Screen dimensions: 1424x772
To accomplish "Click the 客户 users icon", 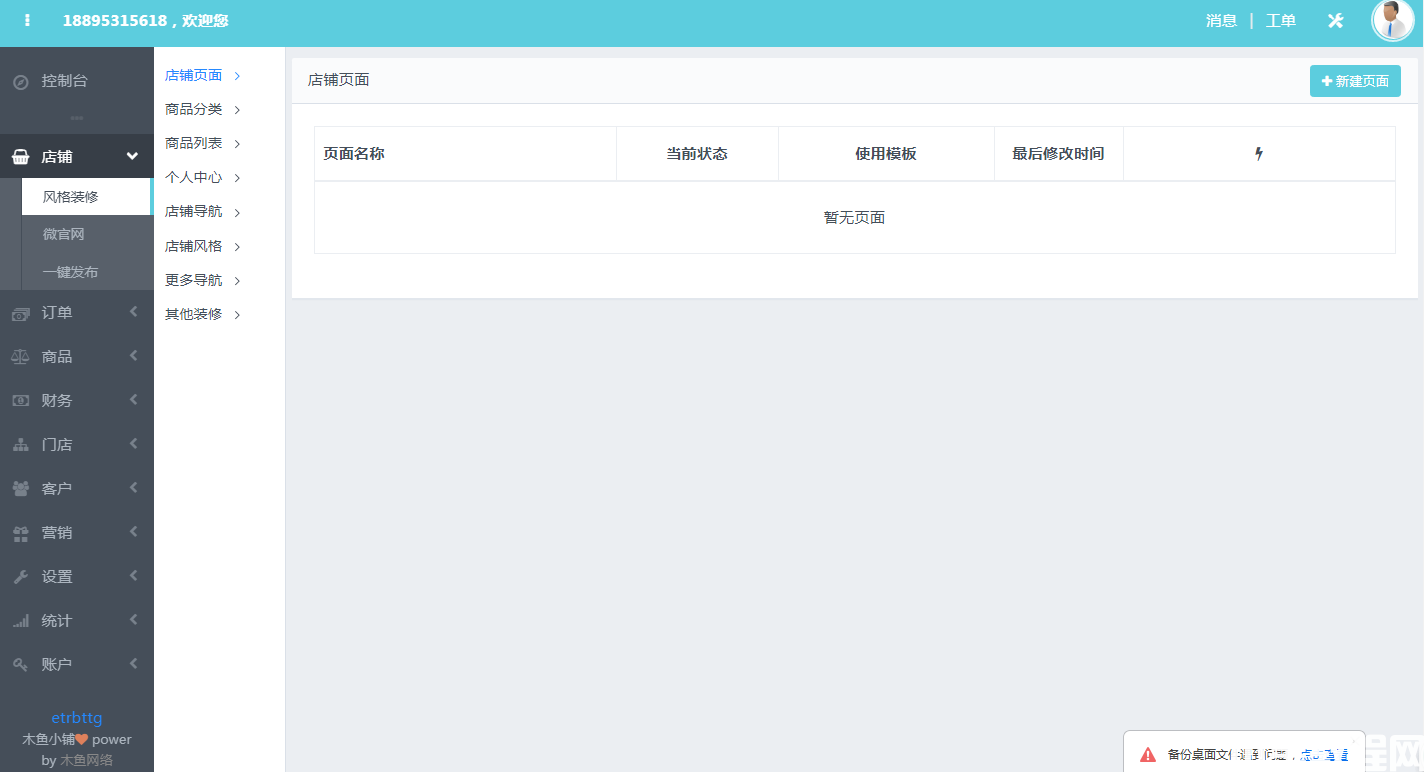I will pos(20,489).
